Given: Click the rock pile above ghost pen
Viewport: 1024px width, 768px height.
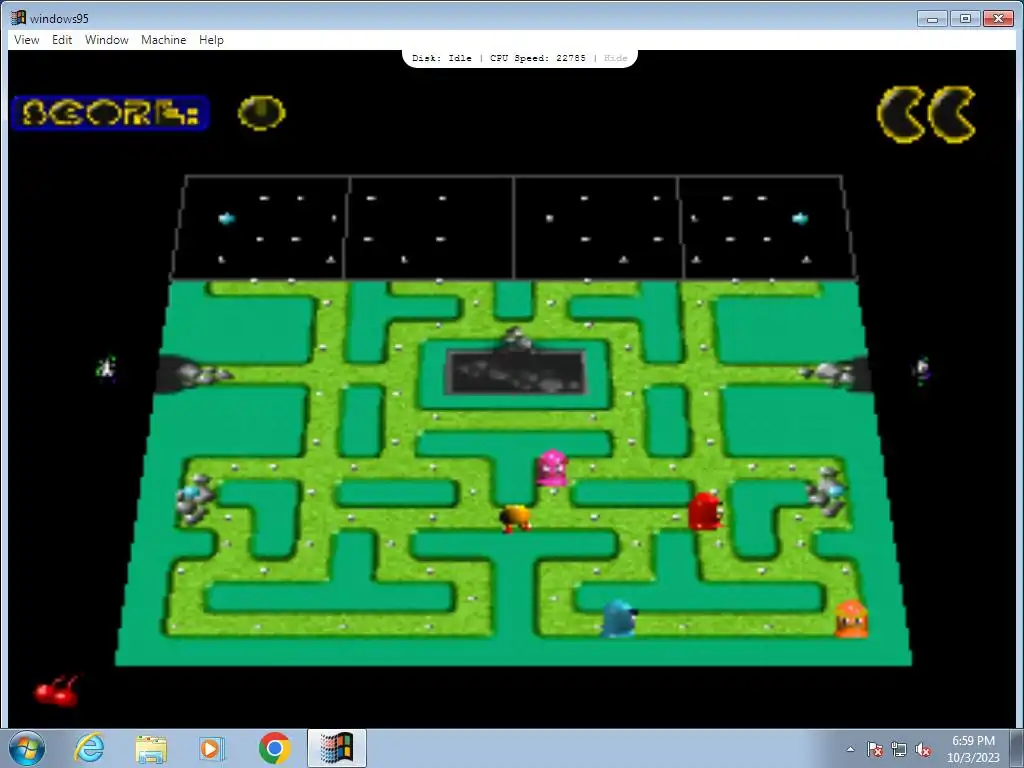Looking at the screenshot, I should 517,338.
